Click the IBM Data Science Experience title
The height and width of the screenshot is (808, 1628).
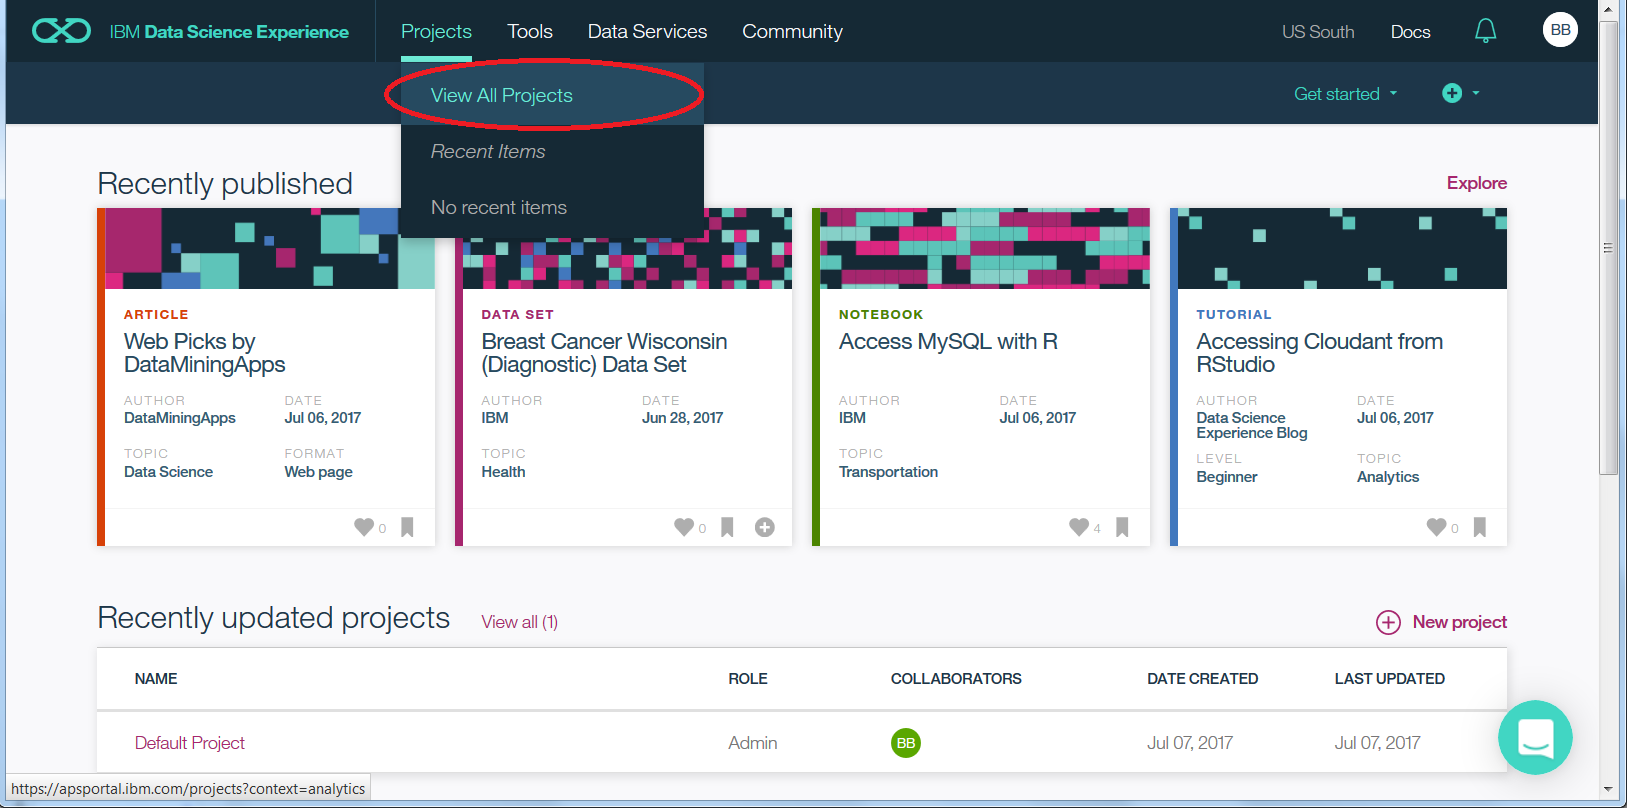tap(229, 32)
